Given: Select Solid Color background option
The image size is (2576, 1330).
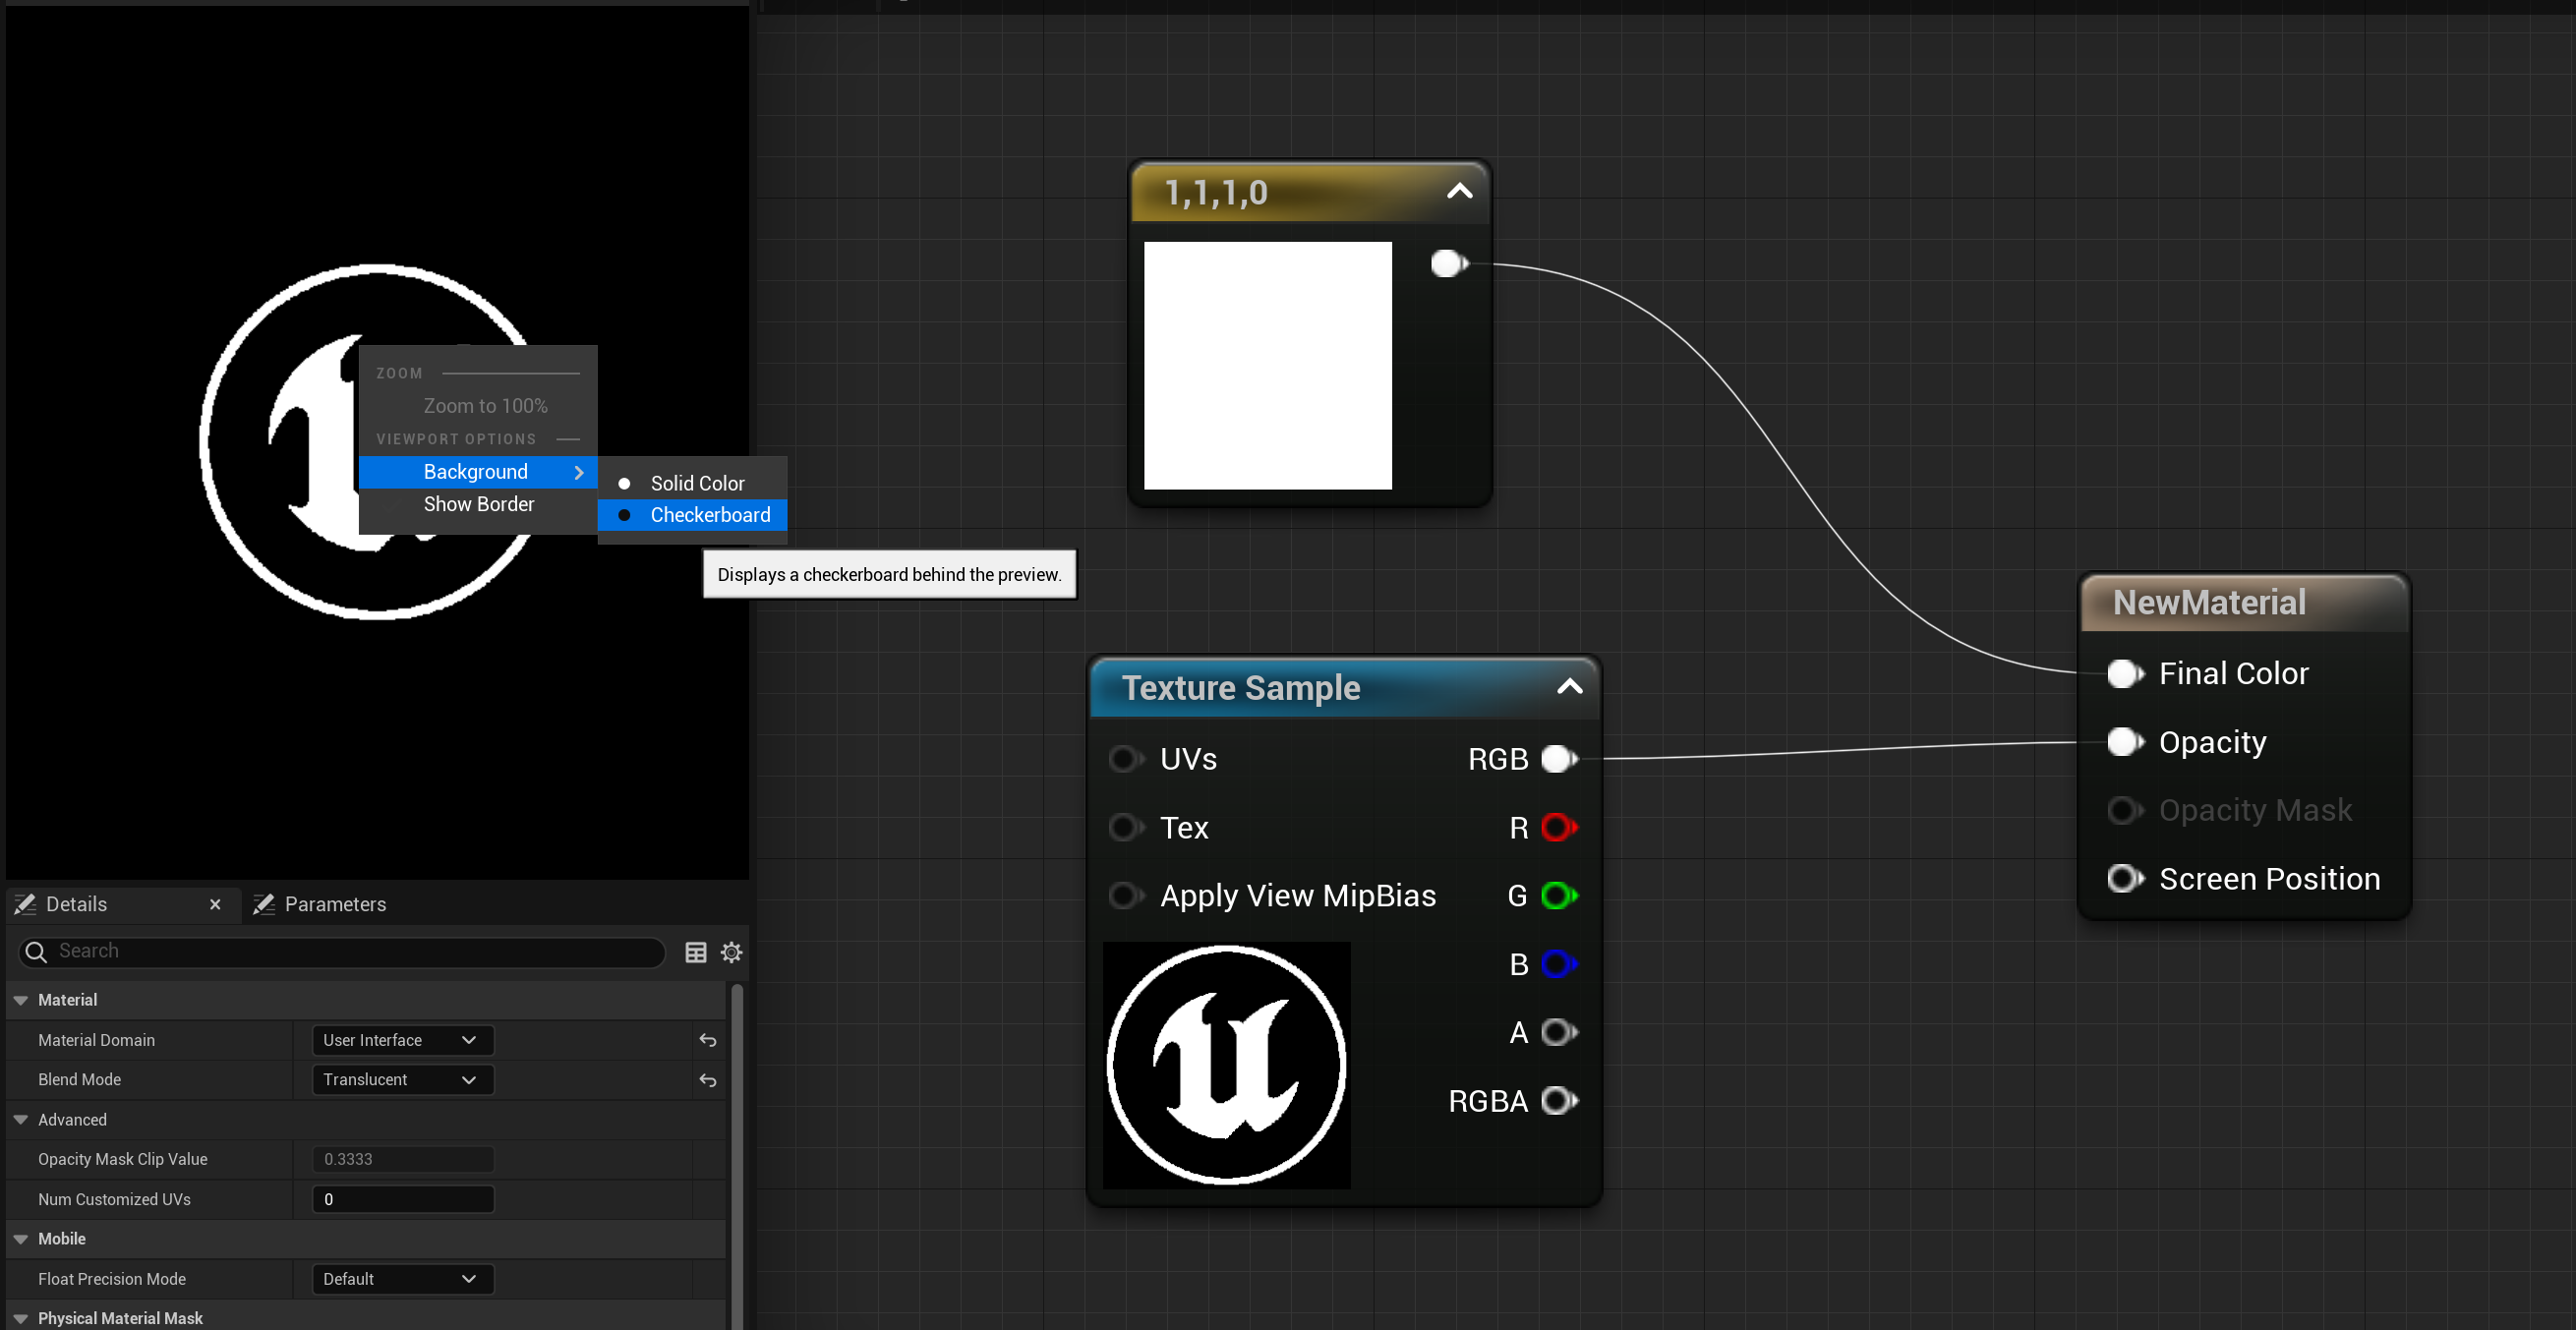Looking at the screenshot, I should [697, 483].
